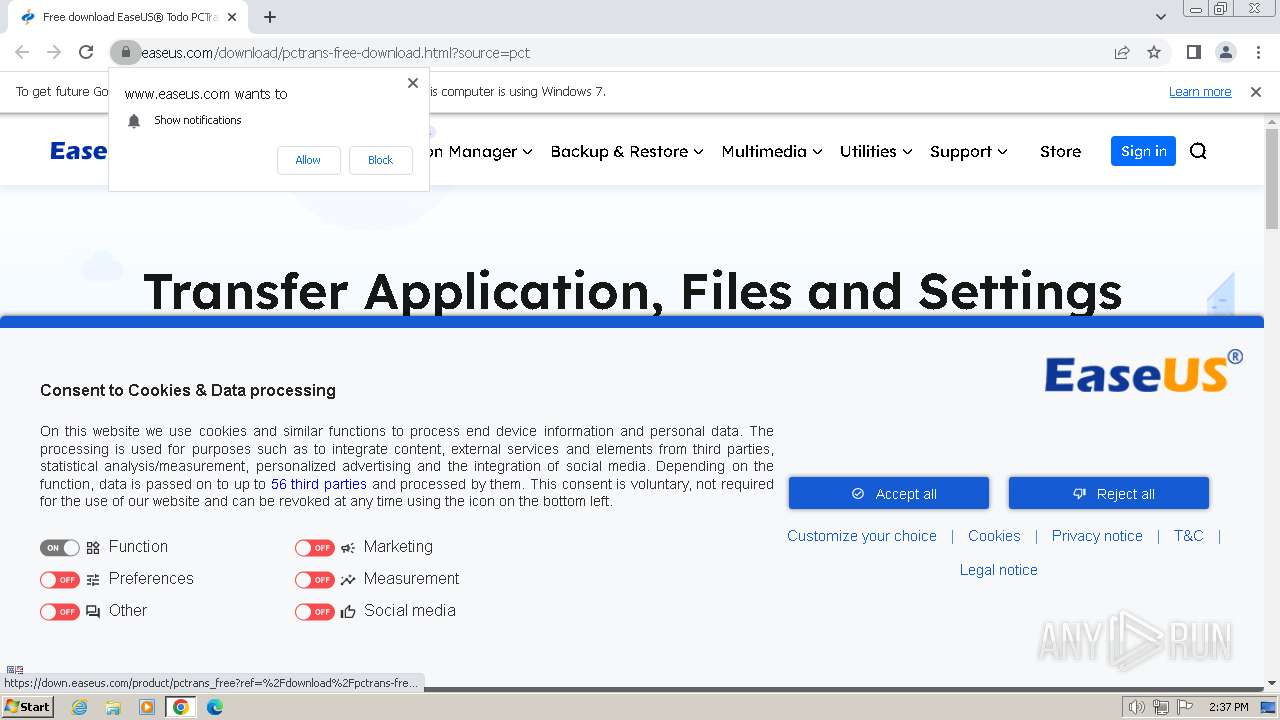Click Reject all cookies
The width and height of the screenshot is (1280, 720).
click(1109, 493)
